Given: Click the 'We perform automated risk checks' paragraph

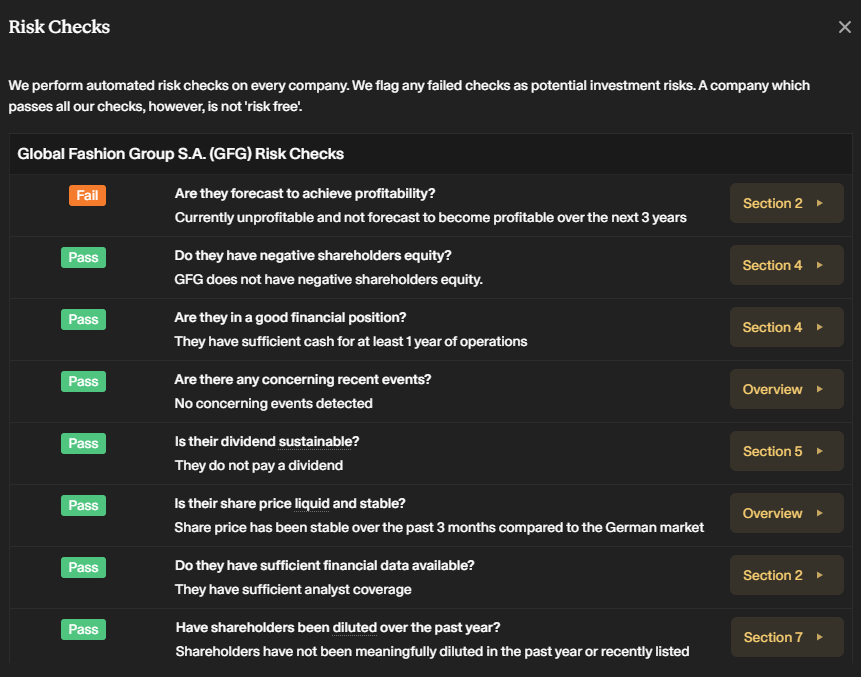Looking at the screenshot, I should pyautogui.click(x=409, y=96).
